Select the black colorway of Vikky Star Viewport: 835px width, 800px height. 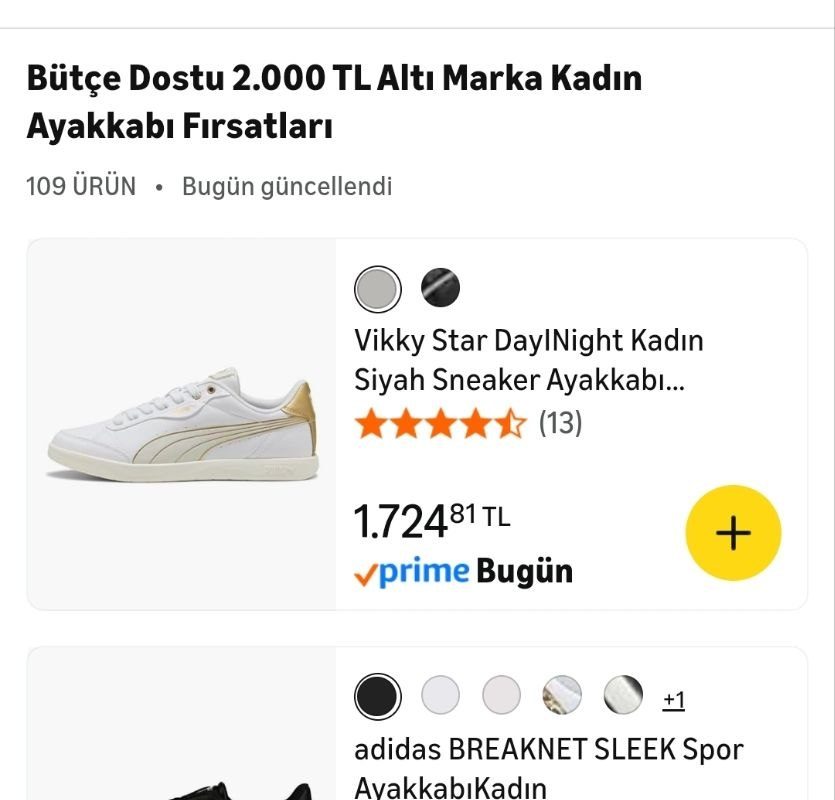pyautogui.click(x=440, y=288)
